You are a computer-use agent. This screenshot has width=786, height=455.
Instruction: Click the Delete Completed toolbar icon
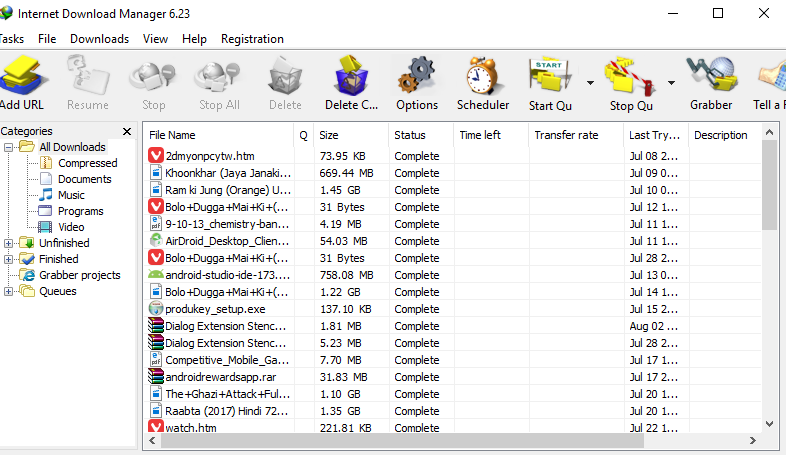(x=351, y=75)
